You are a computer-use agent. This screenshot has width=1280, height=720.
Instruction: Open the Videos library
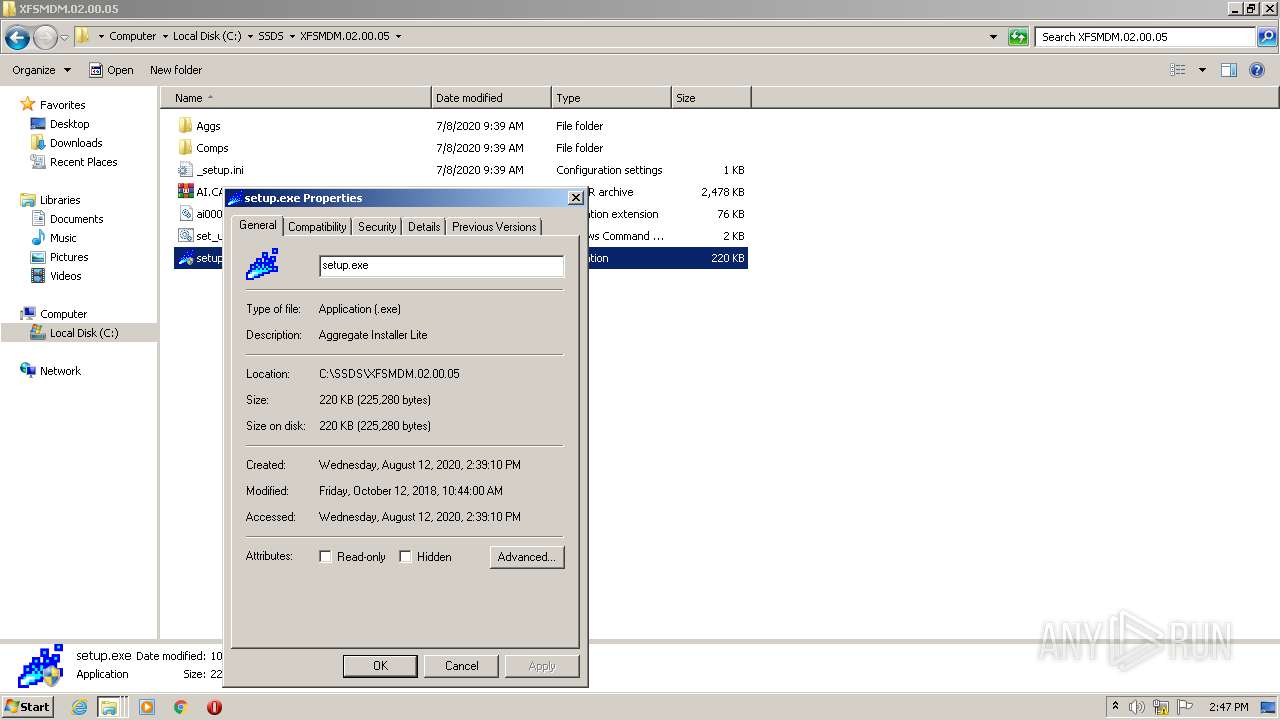(65, 276)
